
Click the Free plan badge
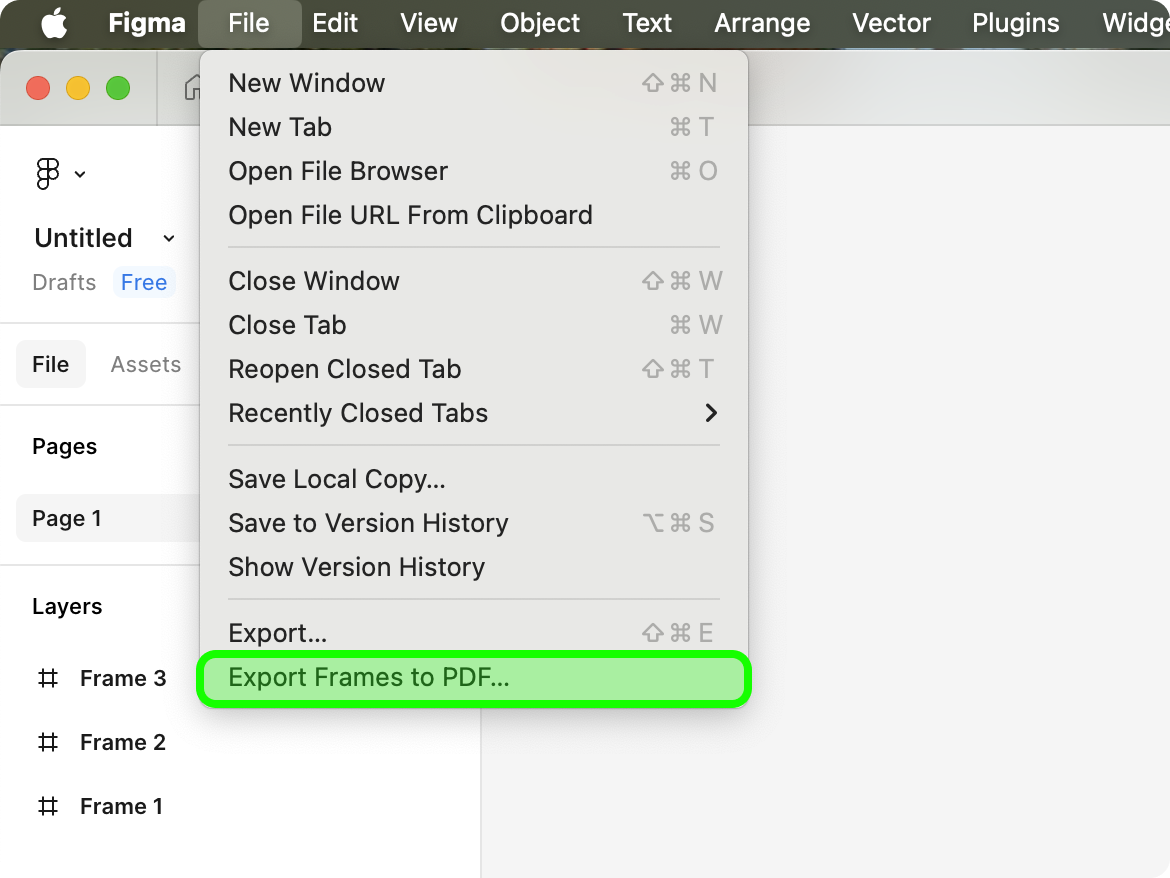(x=144, y=283)
